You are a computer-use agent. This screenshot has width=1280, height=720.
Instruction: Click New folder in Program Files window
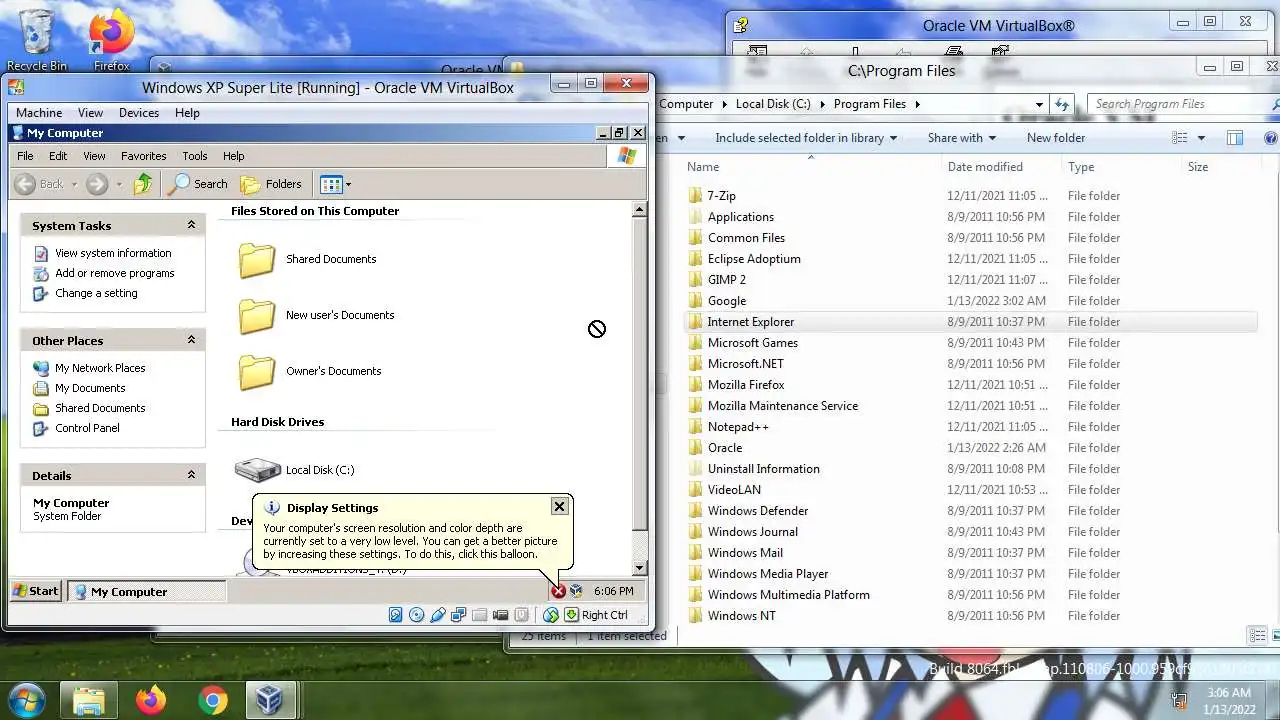pyautogui.click(x=1056, y=138)
